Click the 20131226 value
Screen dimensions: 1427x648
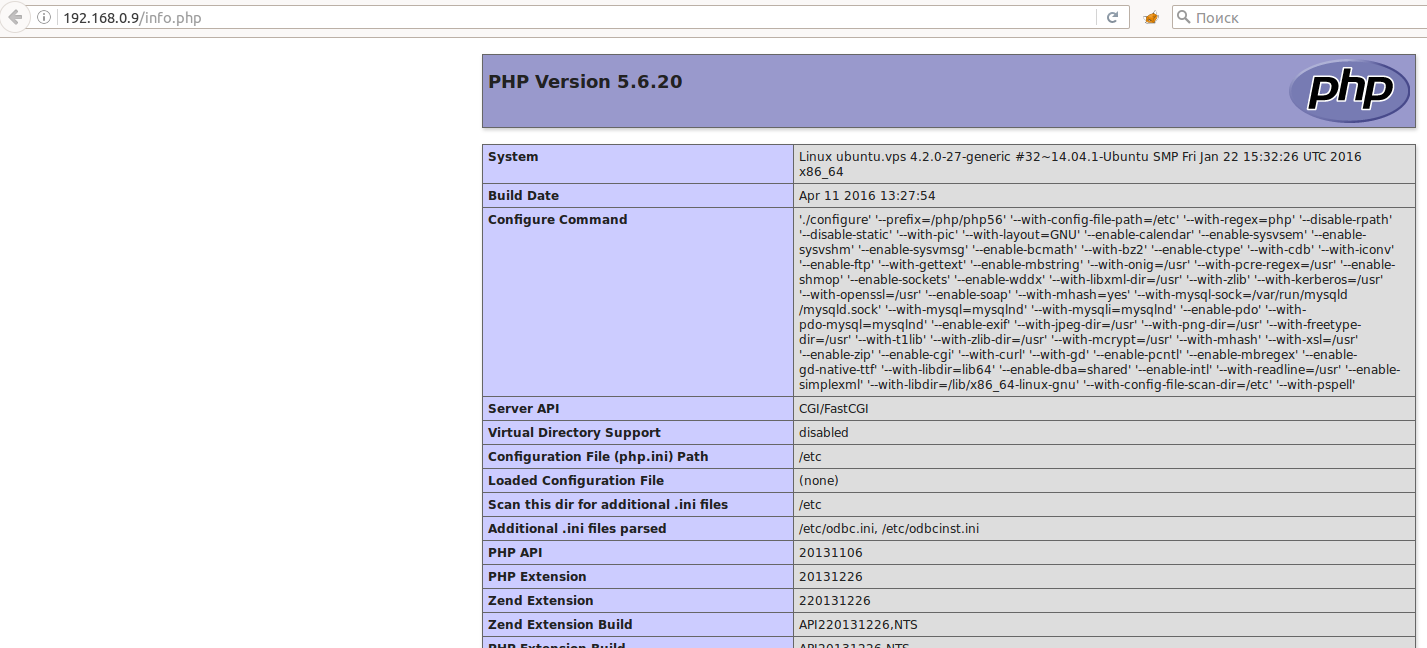pos(830,577)
